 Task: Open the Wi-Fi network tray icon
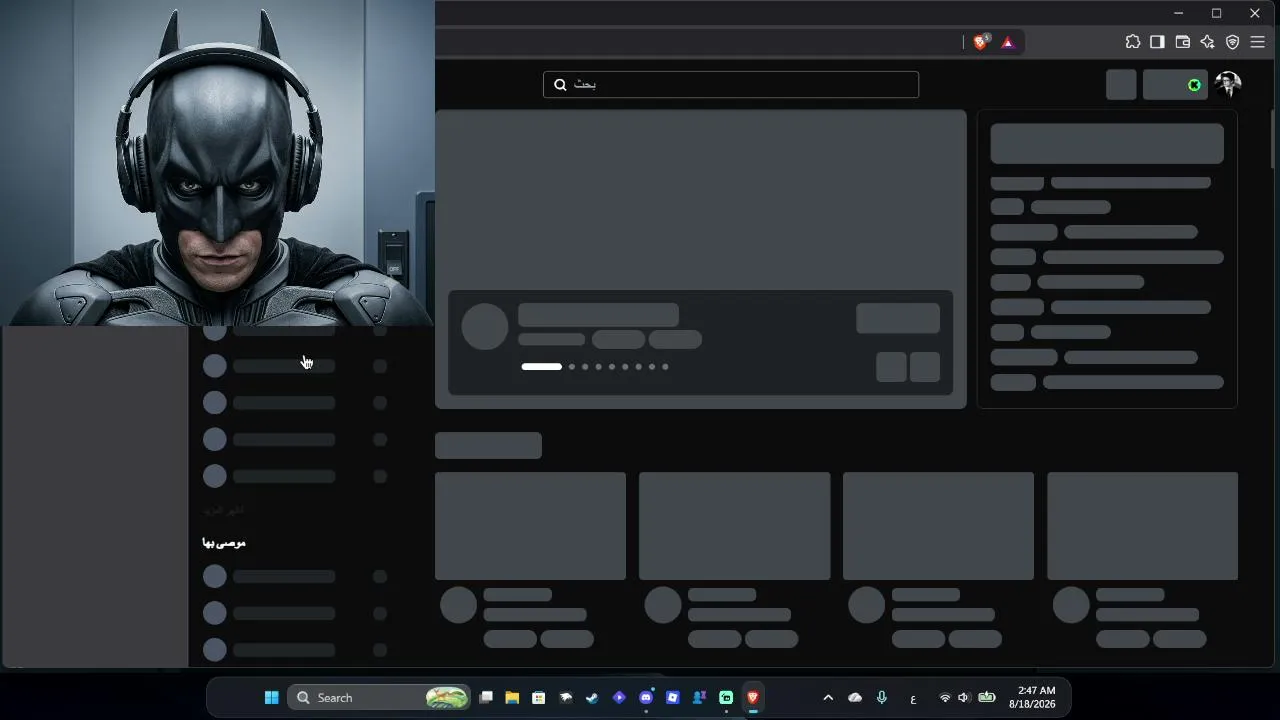click(x=945, y=697)
